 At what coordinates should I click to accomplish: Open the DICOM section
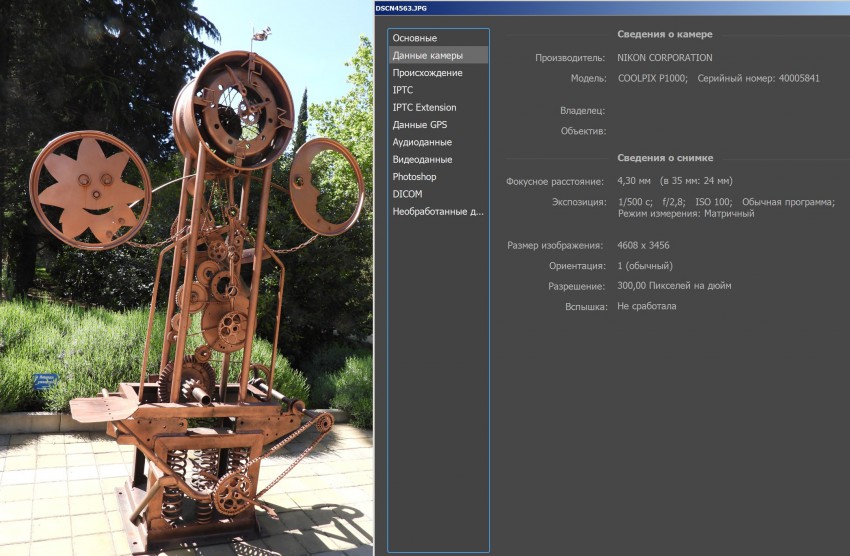[407, 194]
